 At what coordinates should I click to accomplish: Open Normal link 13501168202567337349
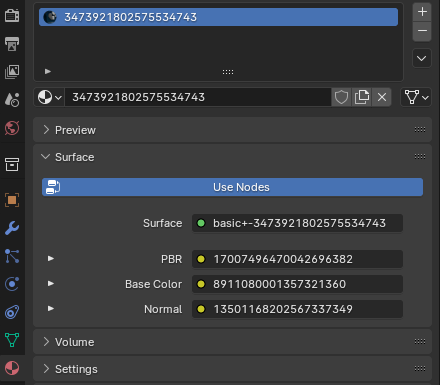[x=297, y=309]
